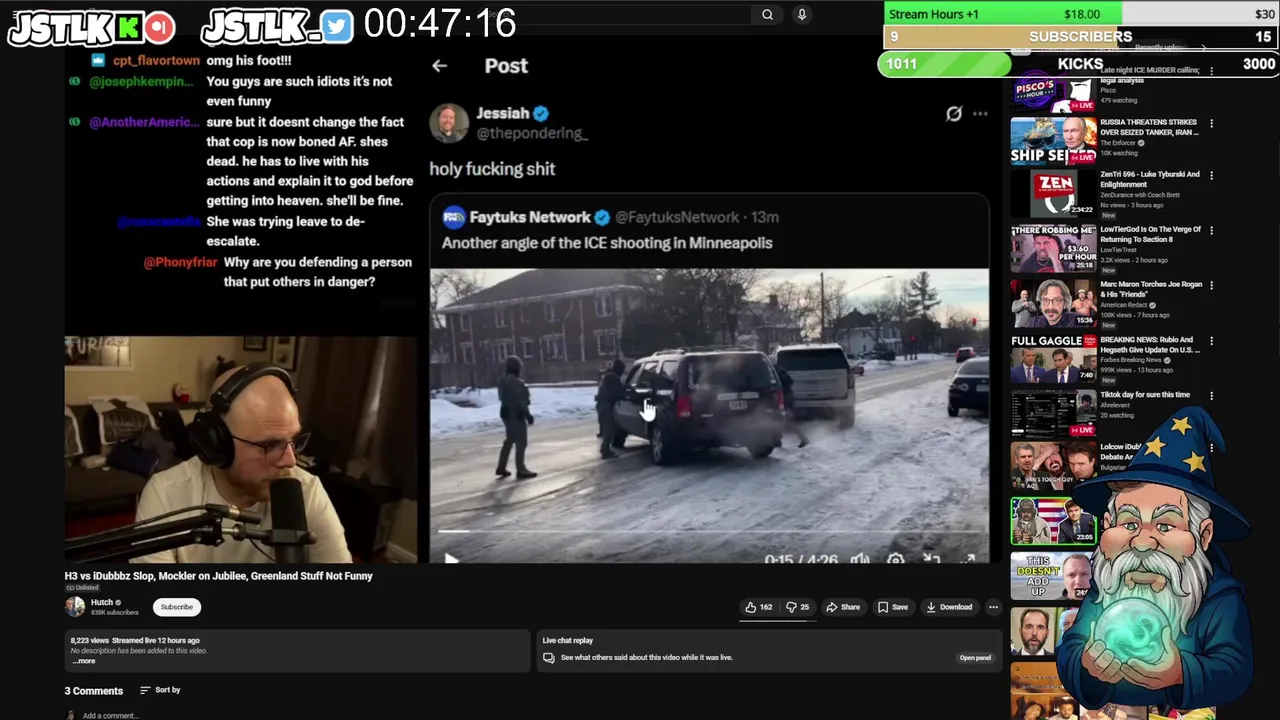The width and height of the screenshot is (1280, 720).
Task: Click the Hutch channel name
Action: point(102,602)
